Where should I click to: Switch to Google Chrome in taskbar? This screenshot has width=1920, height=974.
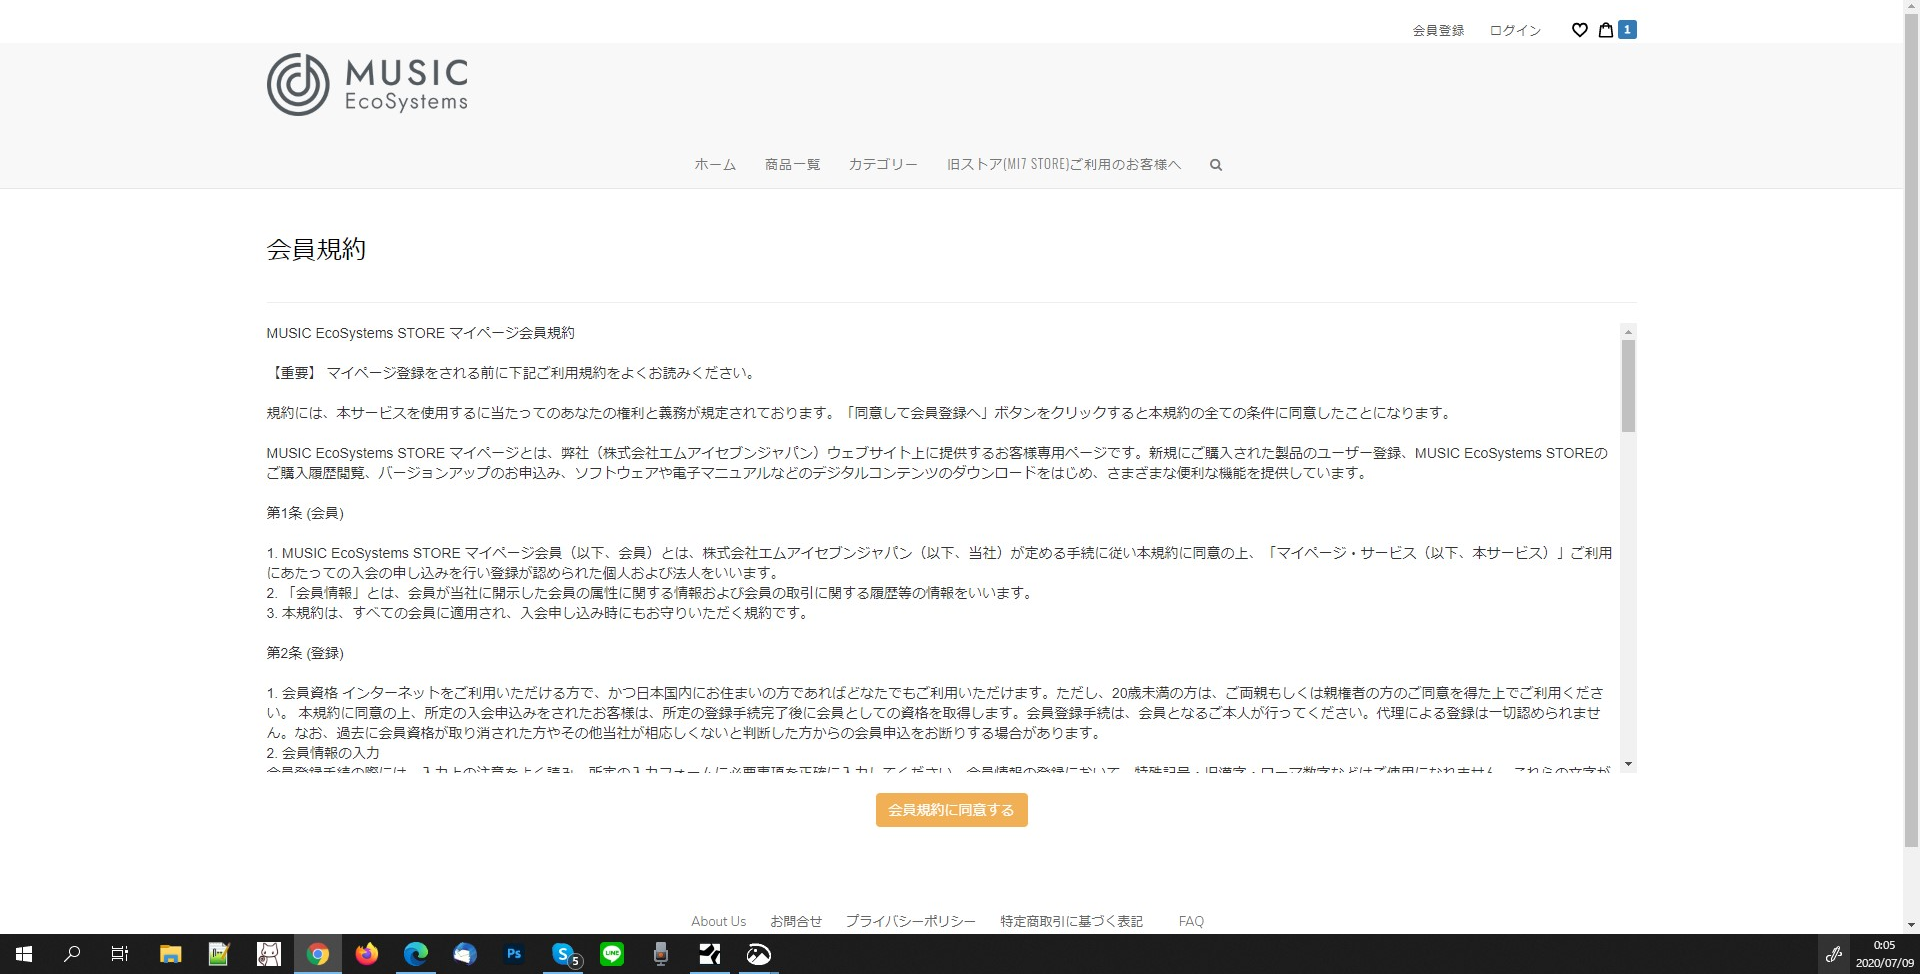pyautogui.click(x=318, y=954)
